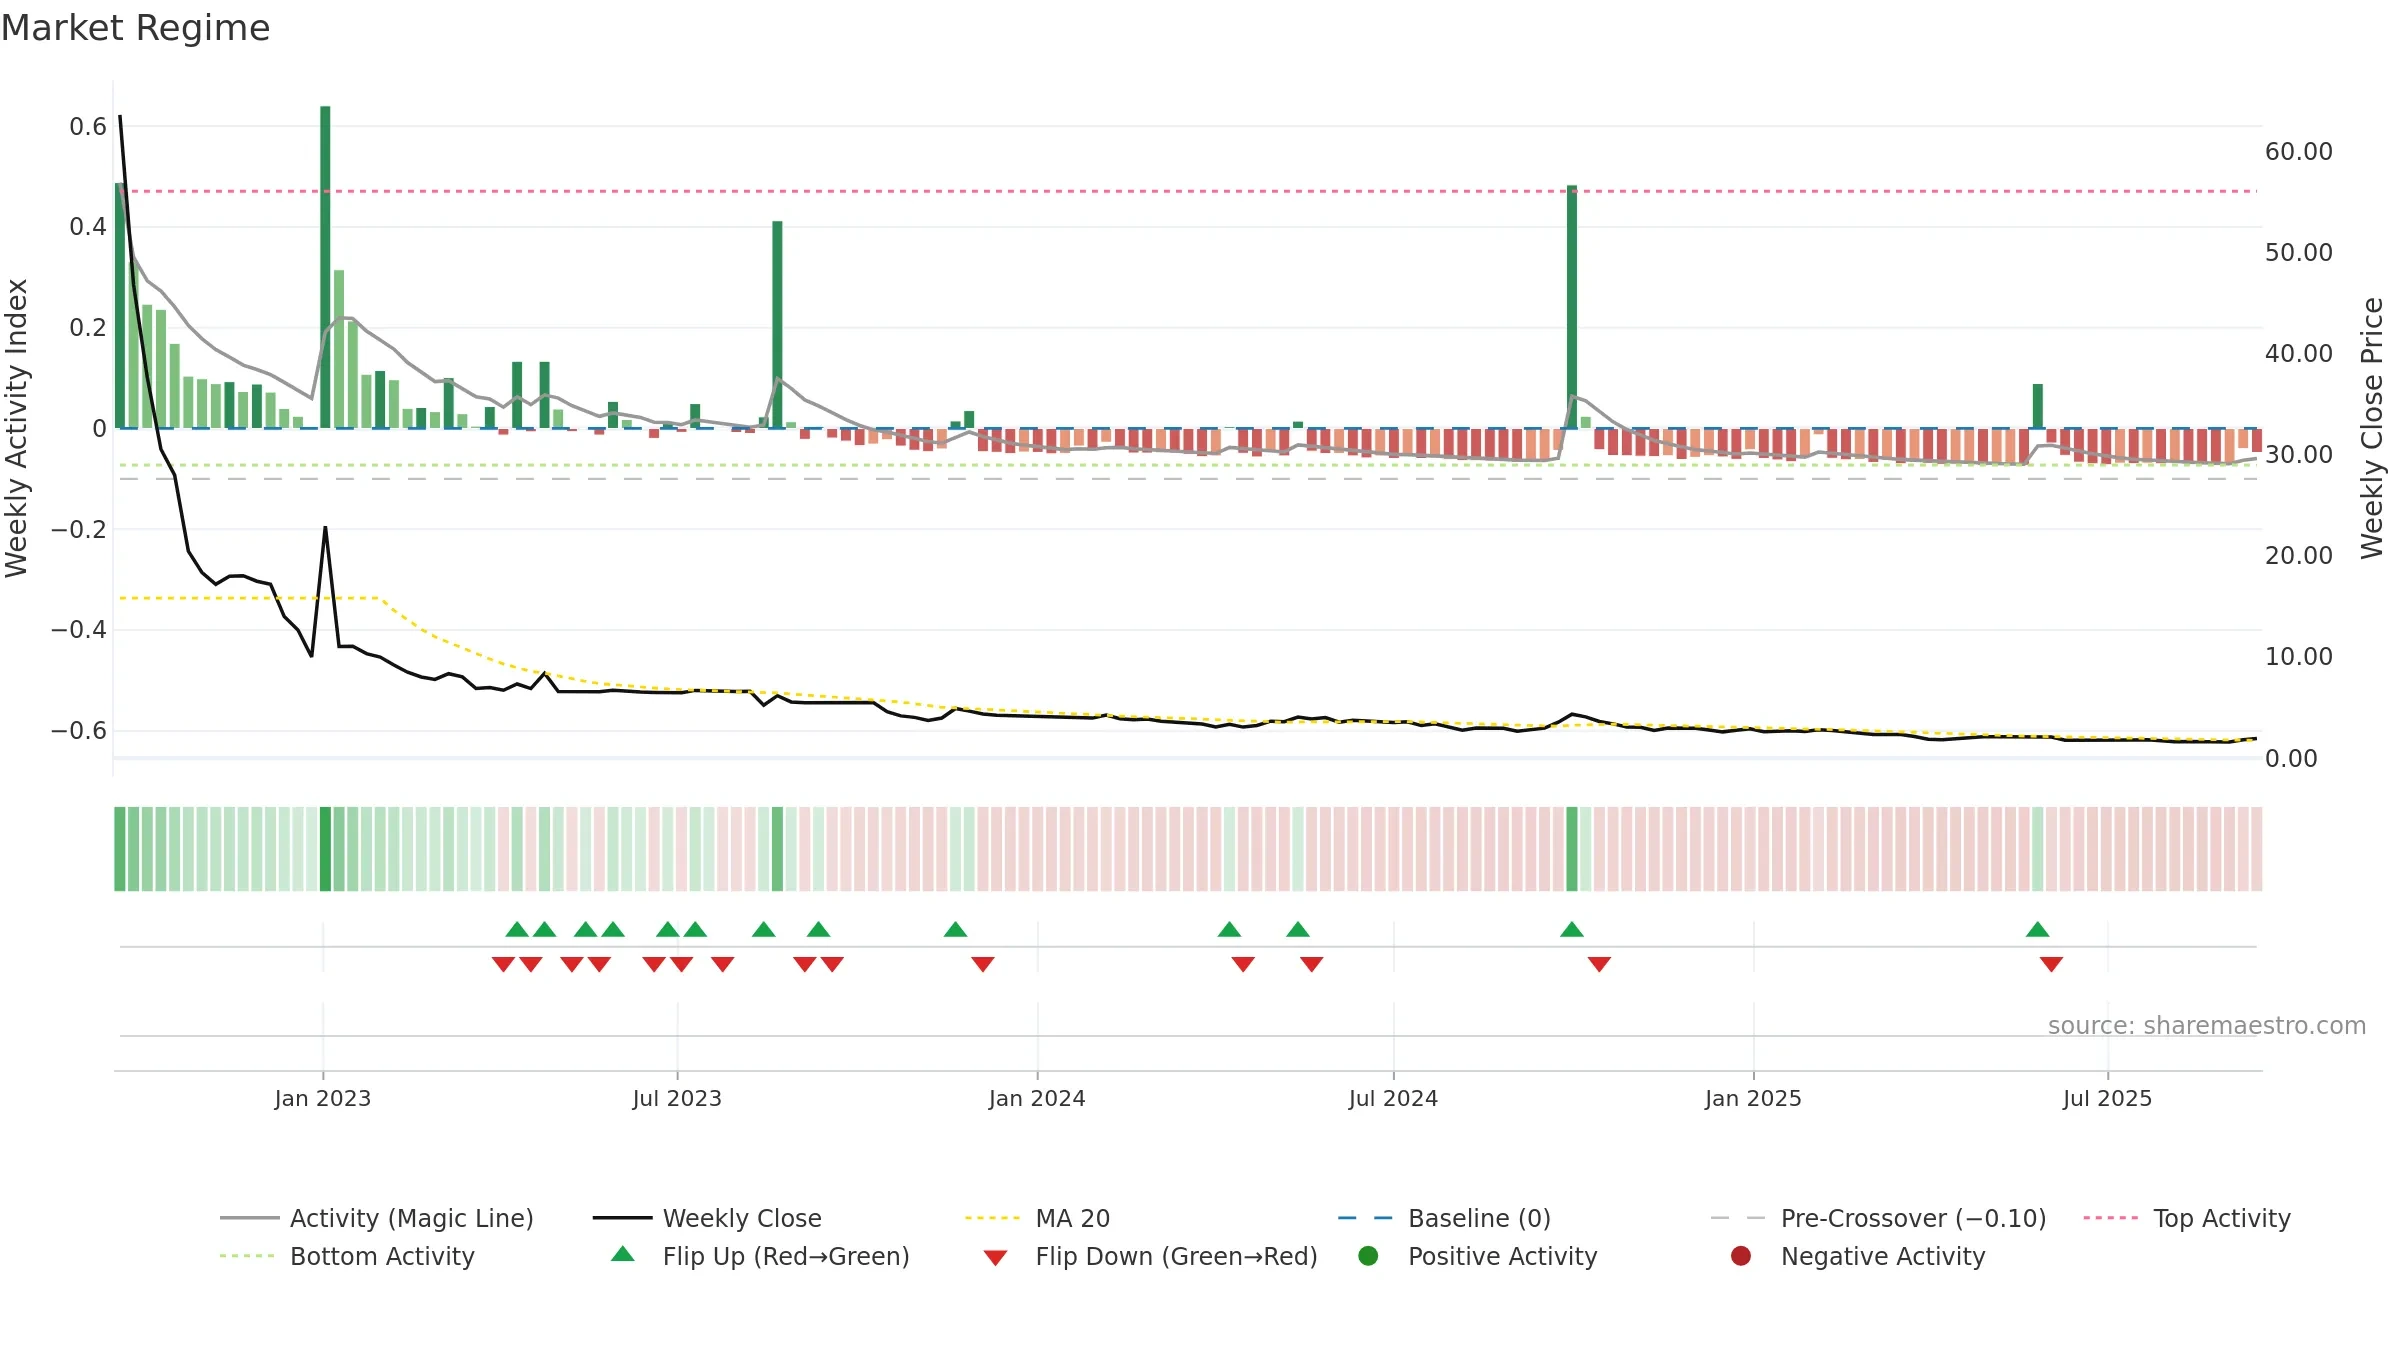
Task: Toggle the Flip Down (Green→Red) legend entry
Action: 1150,1256
